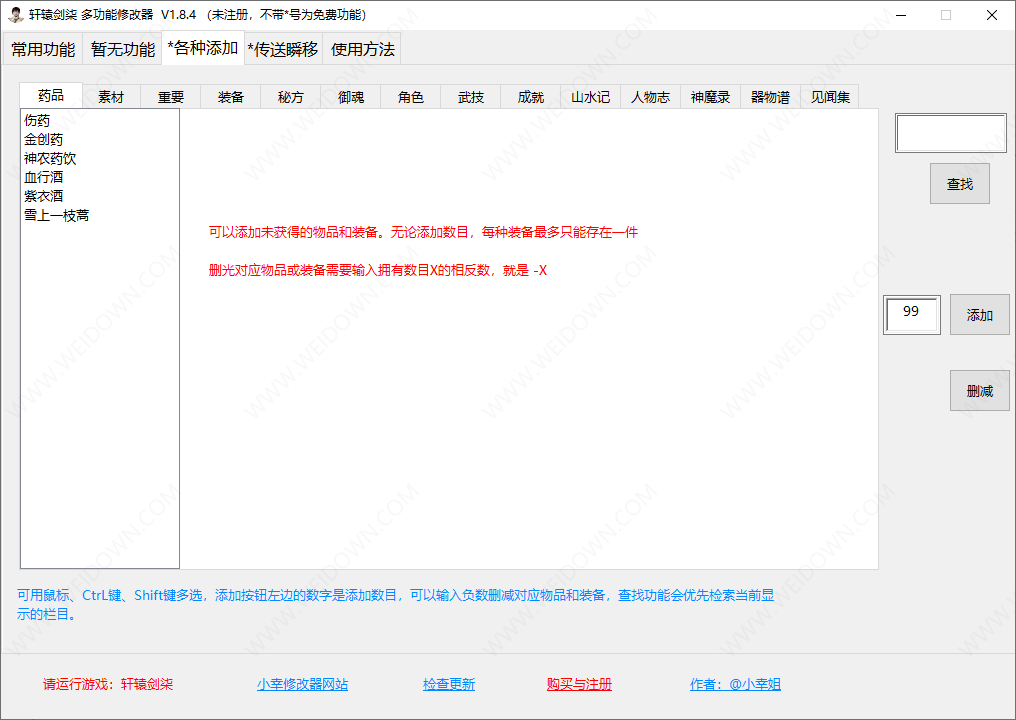
Task: Click the search text input box
Action: pyautogui.click(x=950, y=133)
